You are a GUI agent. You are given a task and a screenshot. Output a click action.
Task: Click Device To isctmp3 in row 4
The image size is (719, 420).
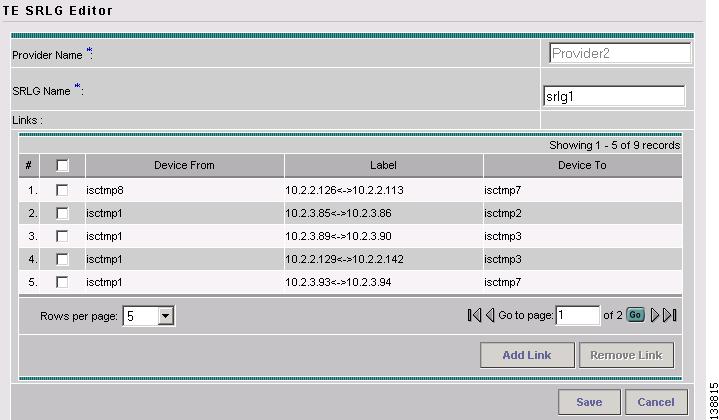click(503, 259)
